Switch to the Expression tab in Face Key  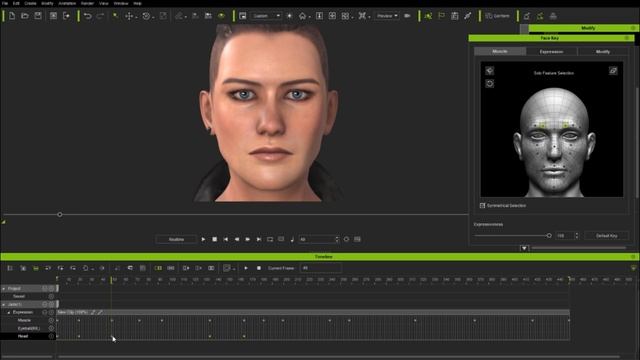coord(551,51)
